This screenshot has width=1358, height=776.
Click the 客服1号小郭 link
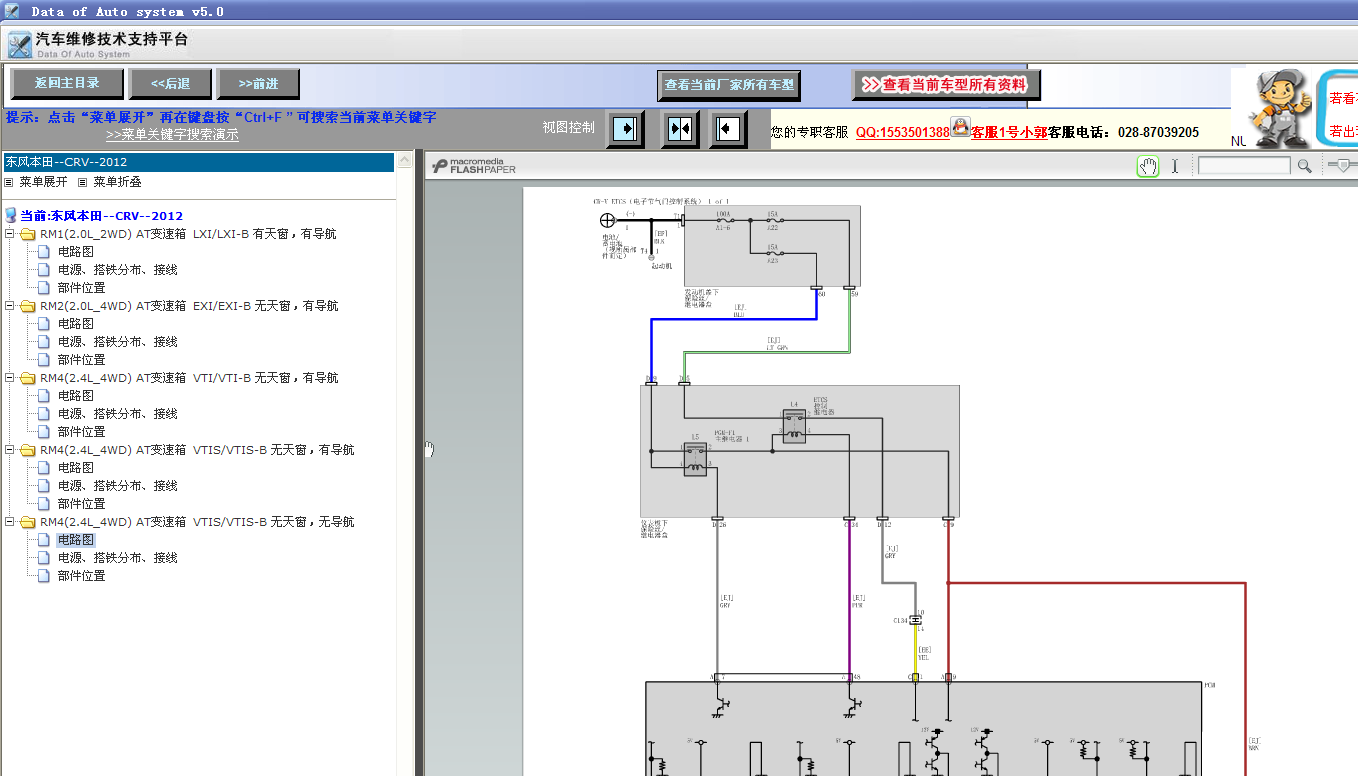1009,132
